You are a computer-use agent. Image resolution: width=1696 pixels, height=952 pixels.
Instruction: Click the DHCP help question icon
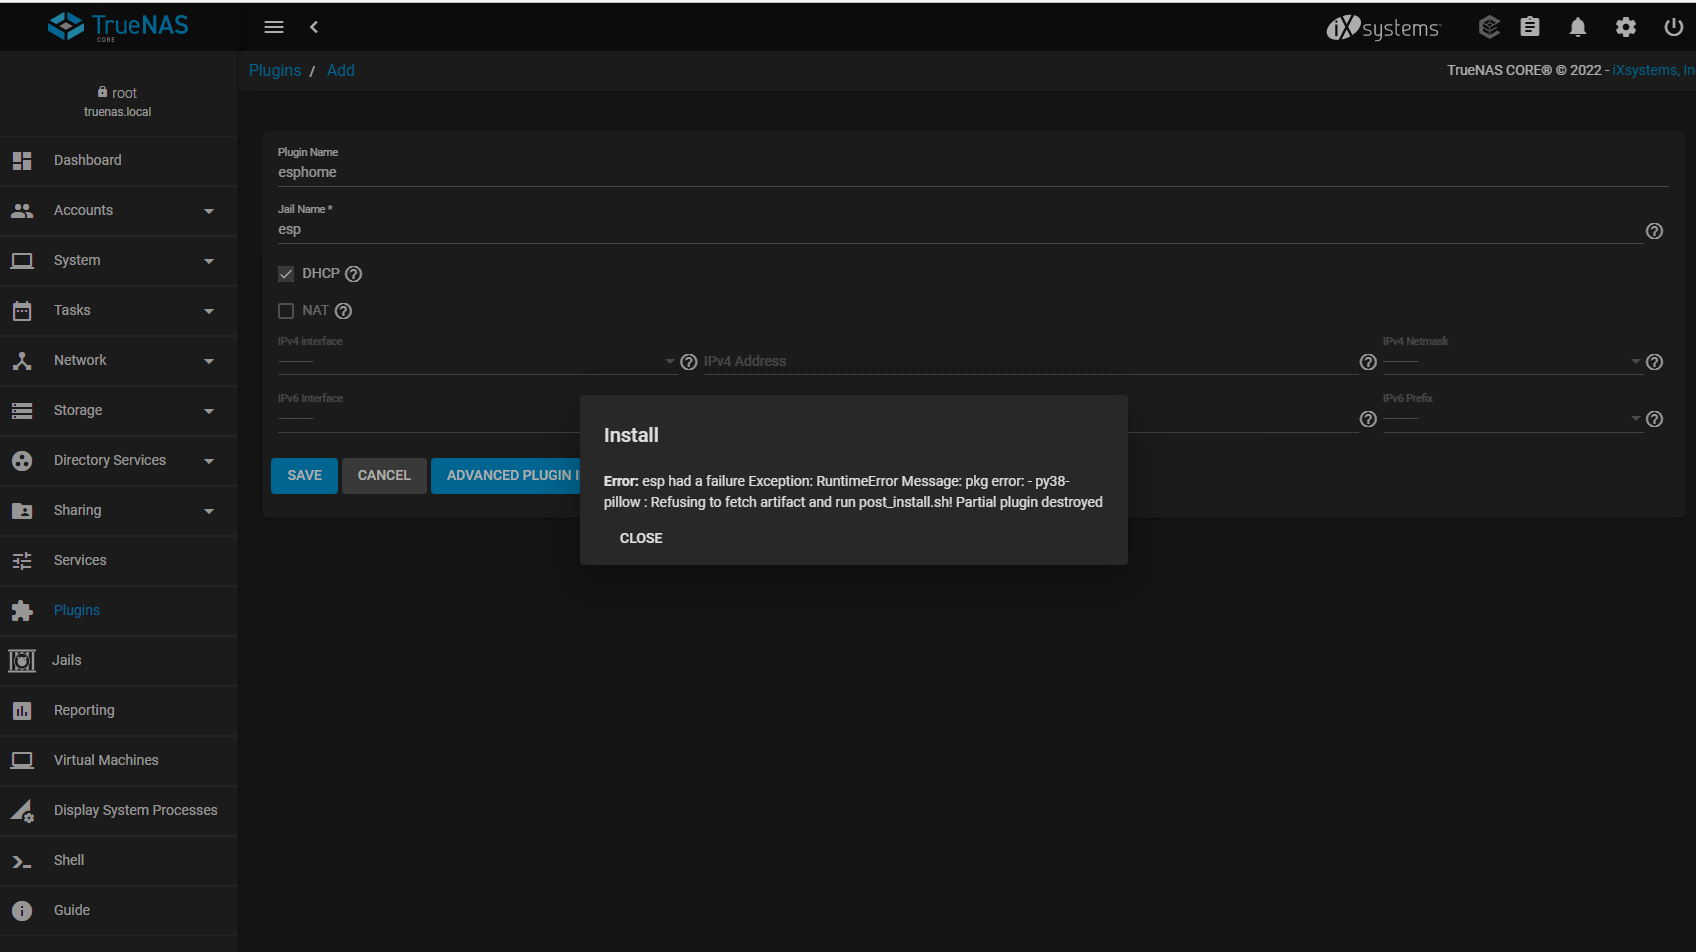click(x=353, y=274)
